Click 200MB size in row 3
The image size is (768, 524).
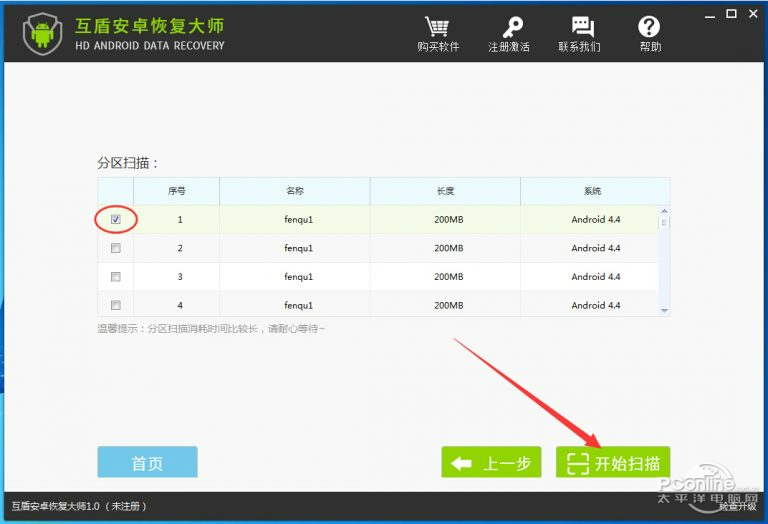point(449,277)
